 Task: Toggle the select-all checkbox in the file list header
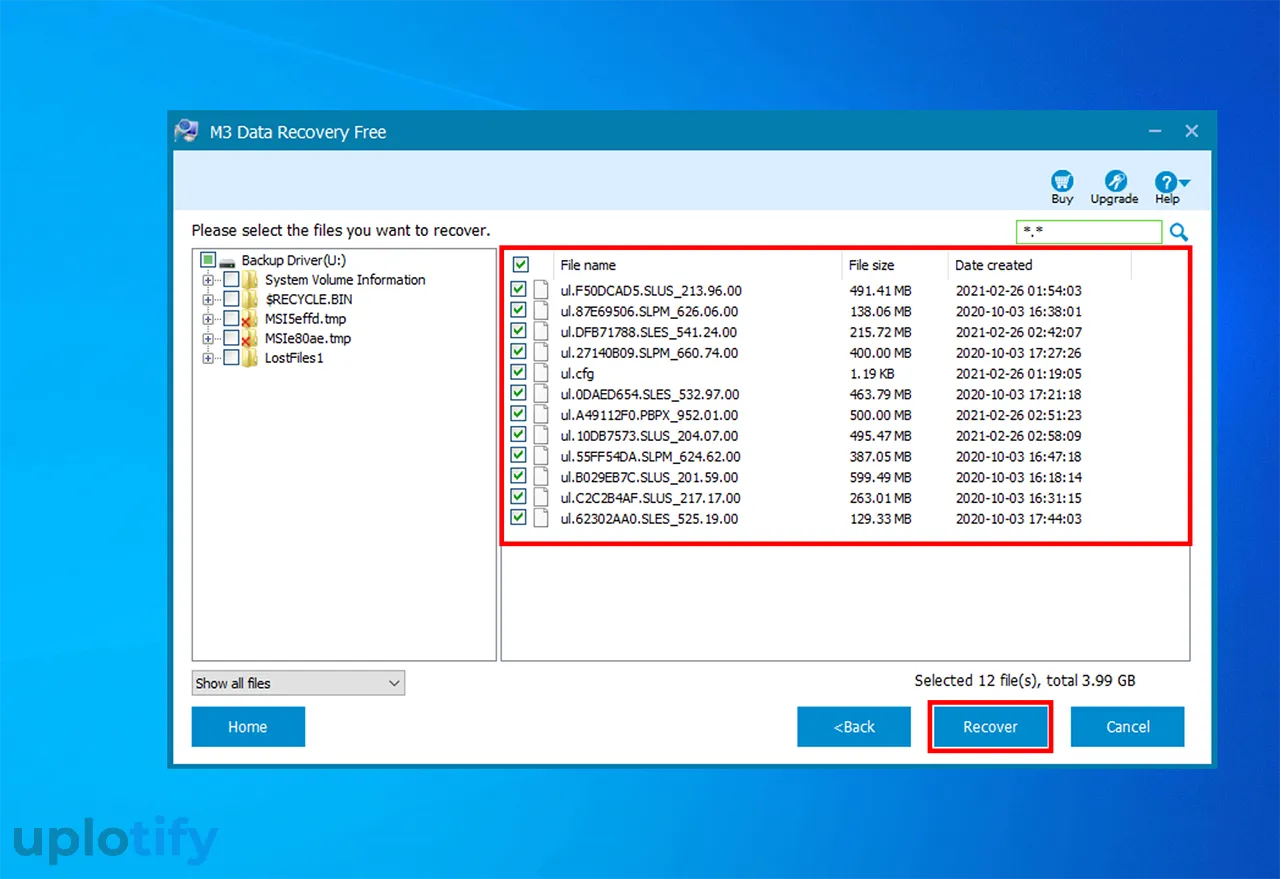coord(520,265)
